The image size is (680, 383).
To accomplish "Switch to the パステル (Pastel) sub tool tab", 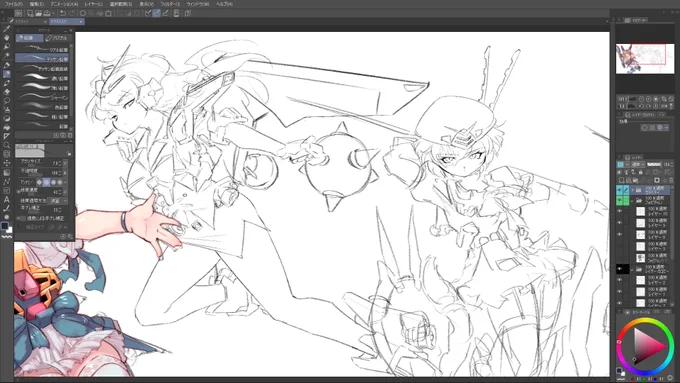I will point(57,38).
